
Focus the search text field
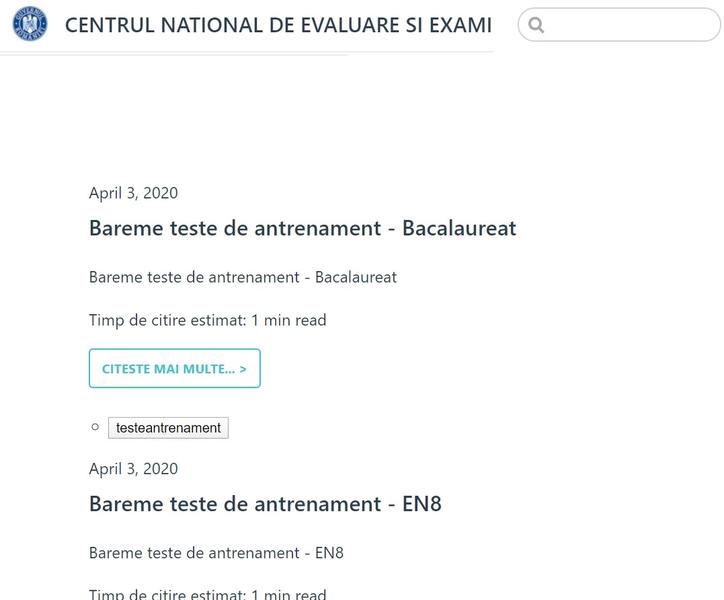630,25
